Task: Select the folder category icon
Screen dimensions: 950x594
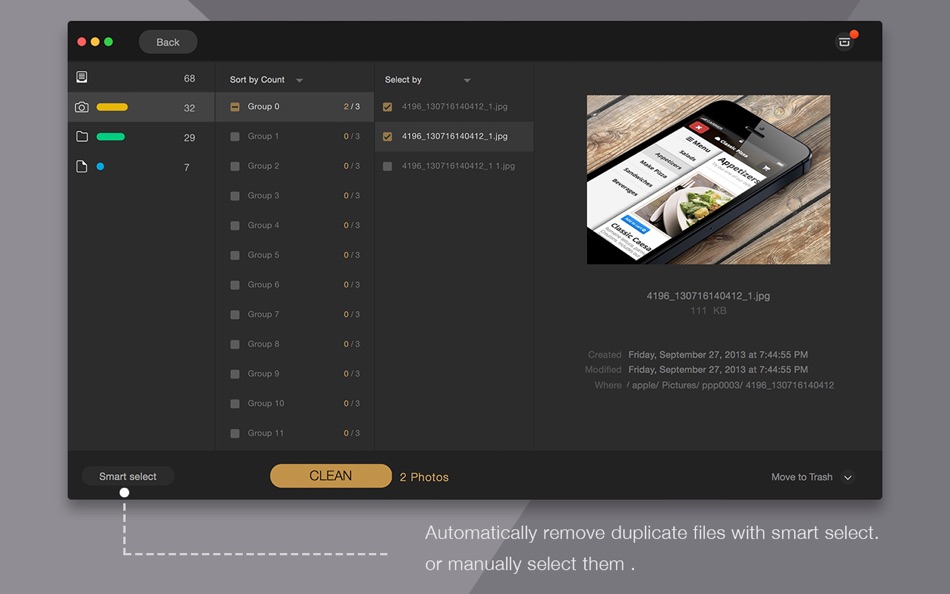Action: pos(82,136)
